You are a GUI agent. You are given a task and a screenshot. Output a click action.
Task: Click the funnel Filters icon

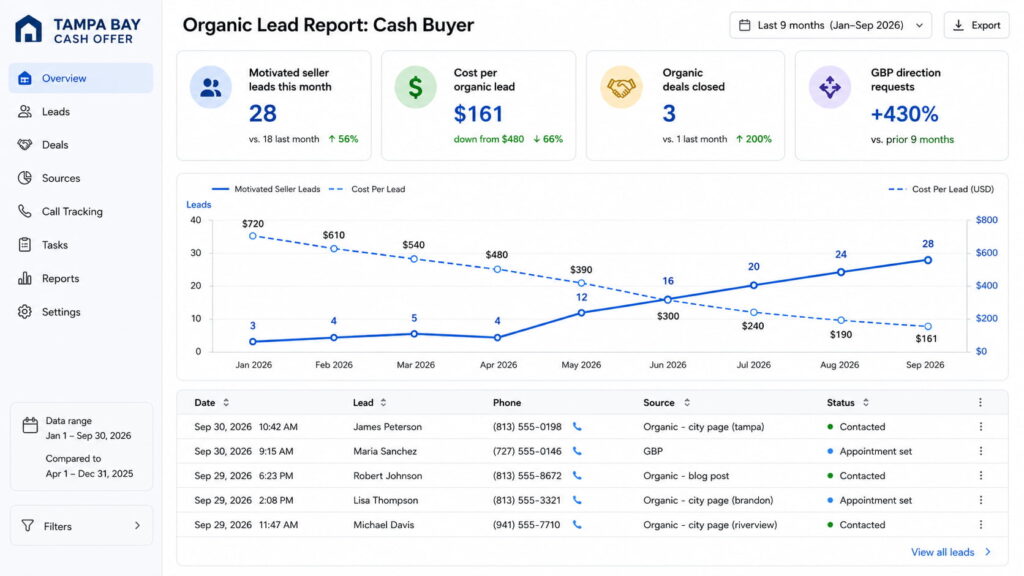(x=27, y=526)
